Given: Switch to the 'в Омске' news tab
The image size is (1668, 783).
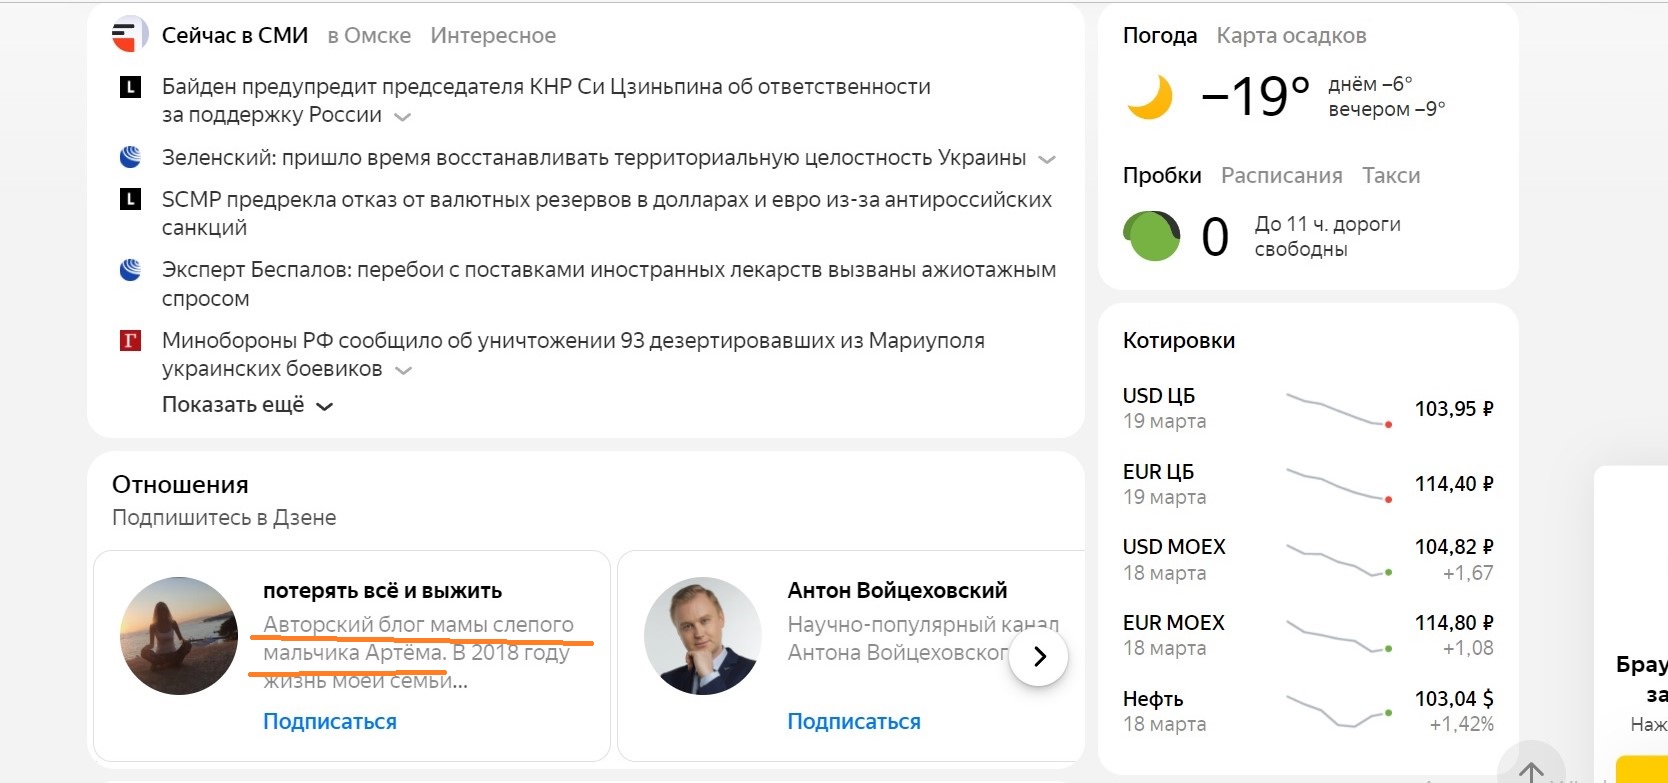Looking at the screenshot, I should coord(369,36).
